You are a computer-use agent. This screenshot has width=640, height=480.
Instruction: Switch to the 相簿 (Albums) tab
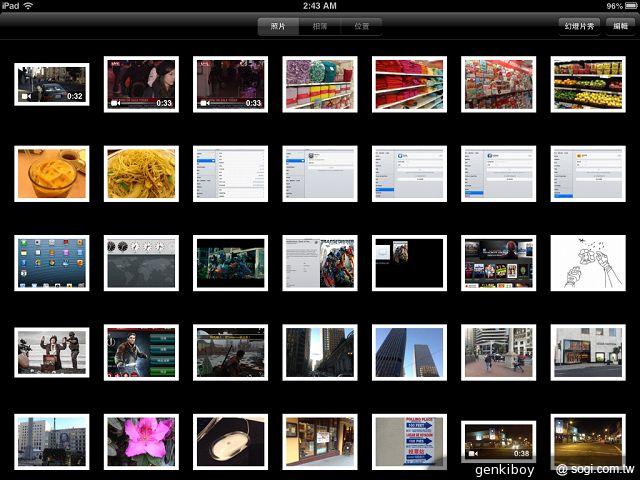coord(319,26)
